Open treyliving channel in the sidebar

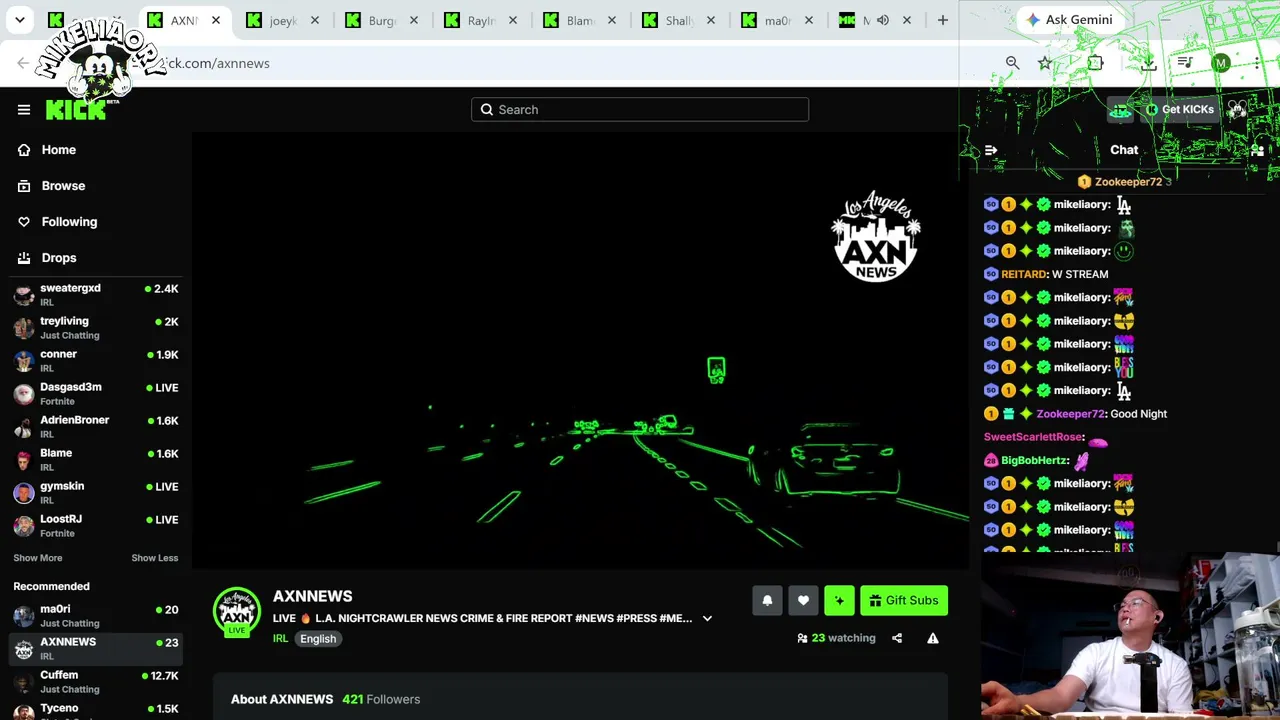click(x=96, y=327)
